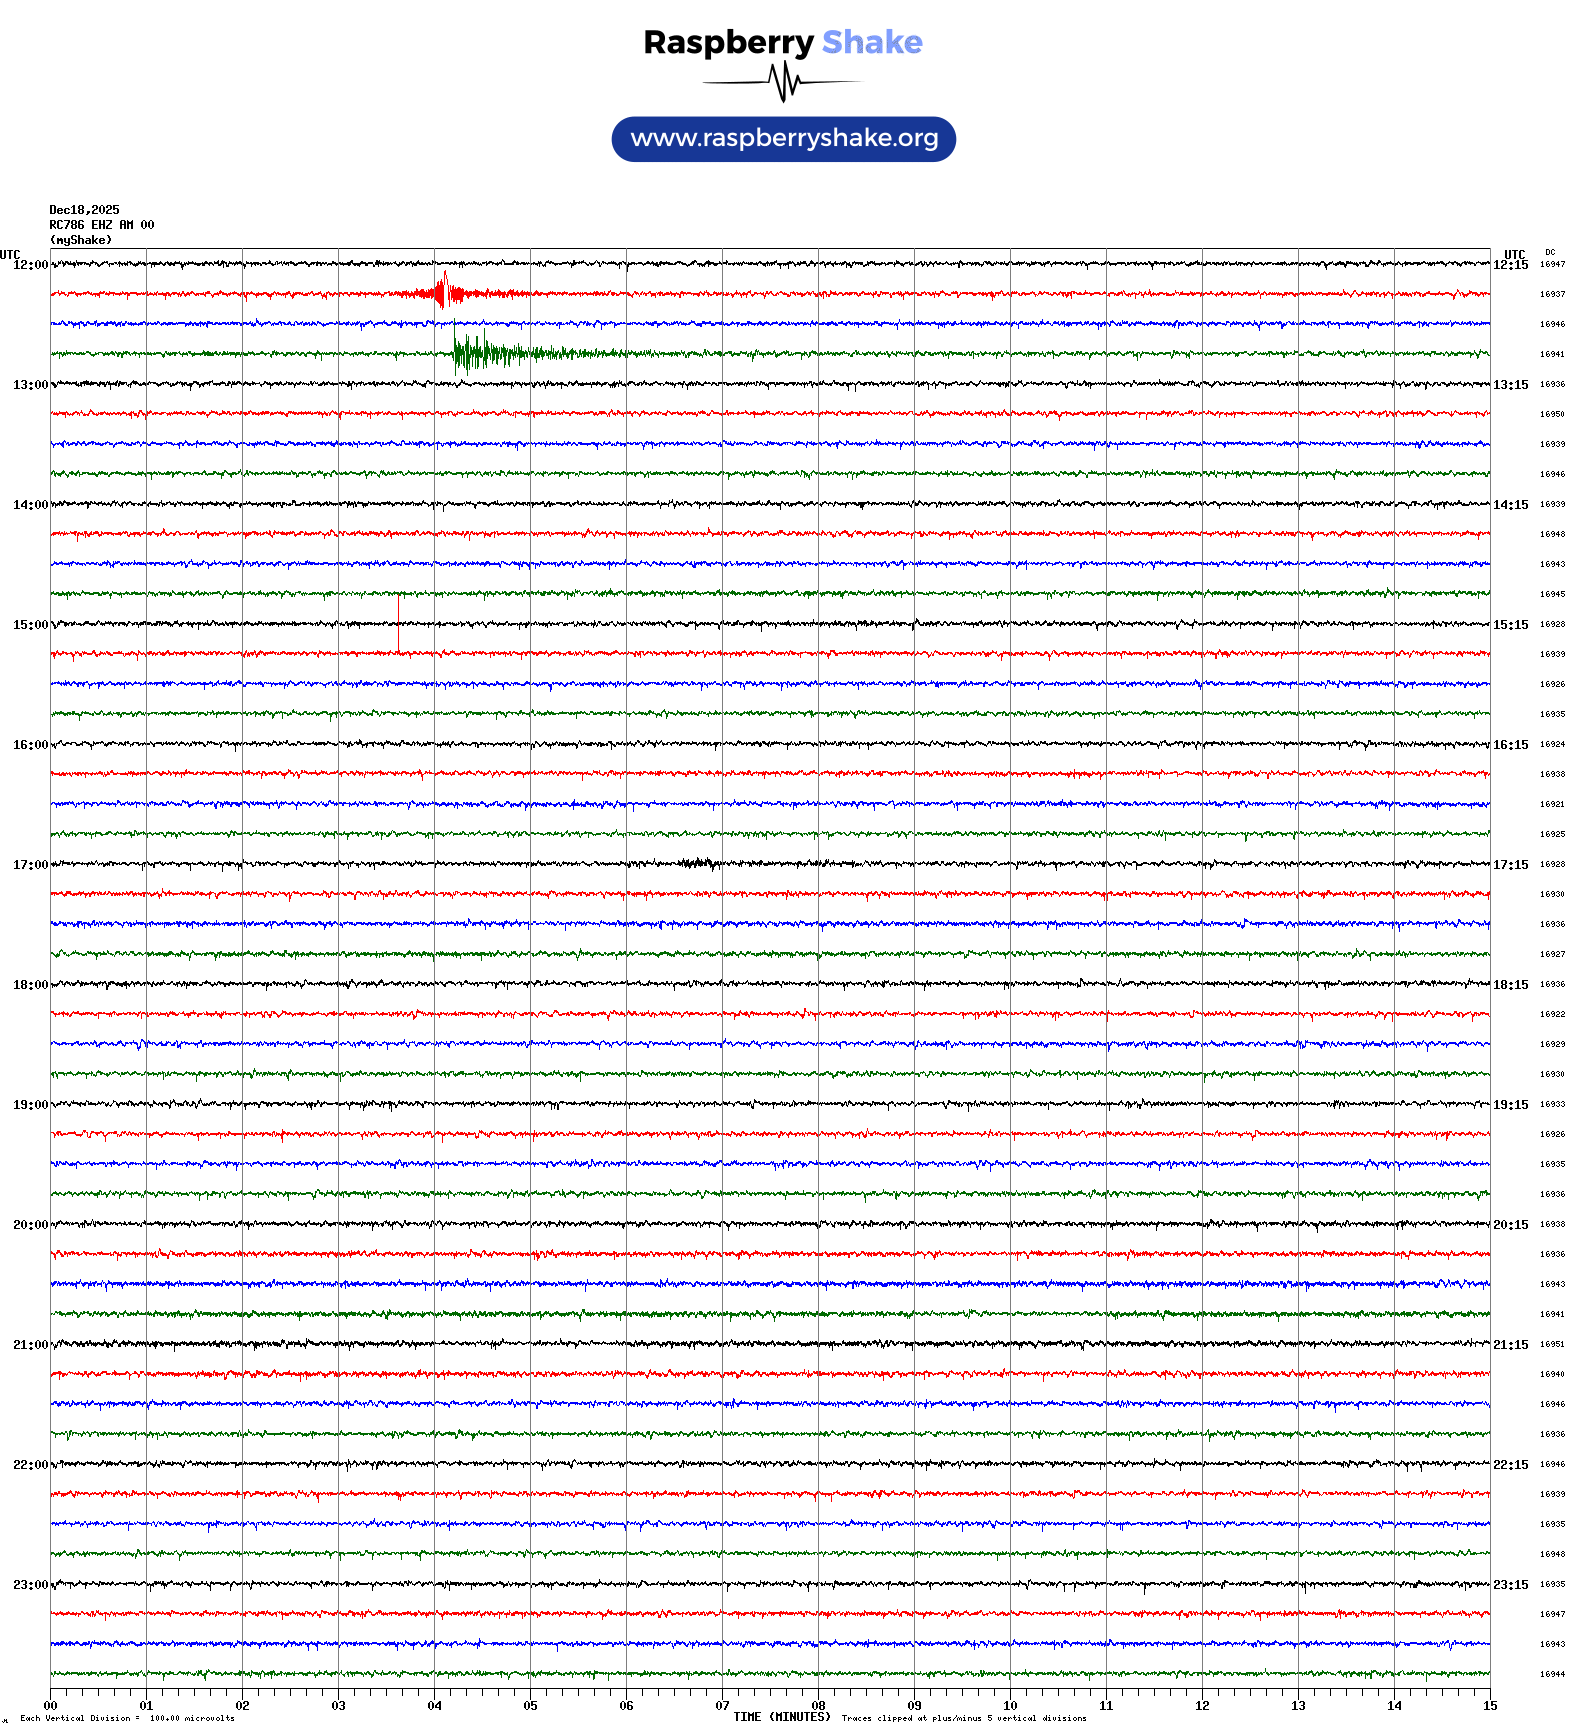This screenshot has height=1732, width=1570.
Task: Click the 13:15 time label on right
Action: click(x=1510, y=385)
